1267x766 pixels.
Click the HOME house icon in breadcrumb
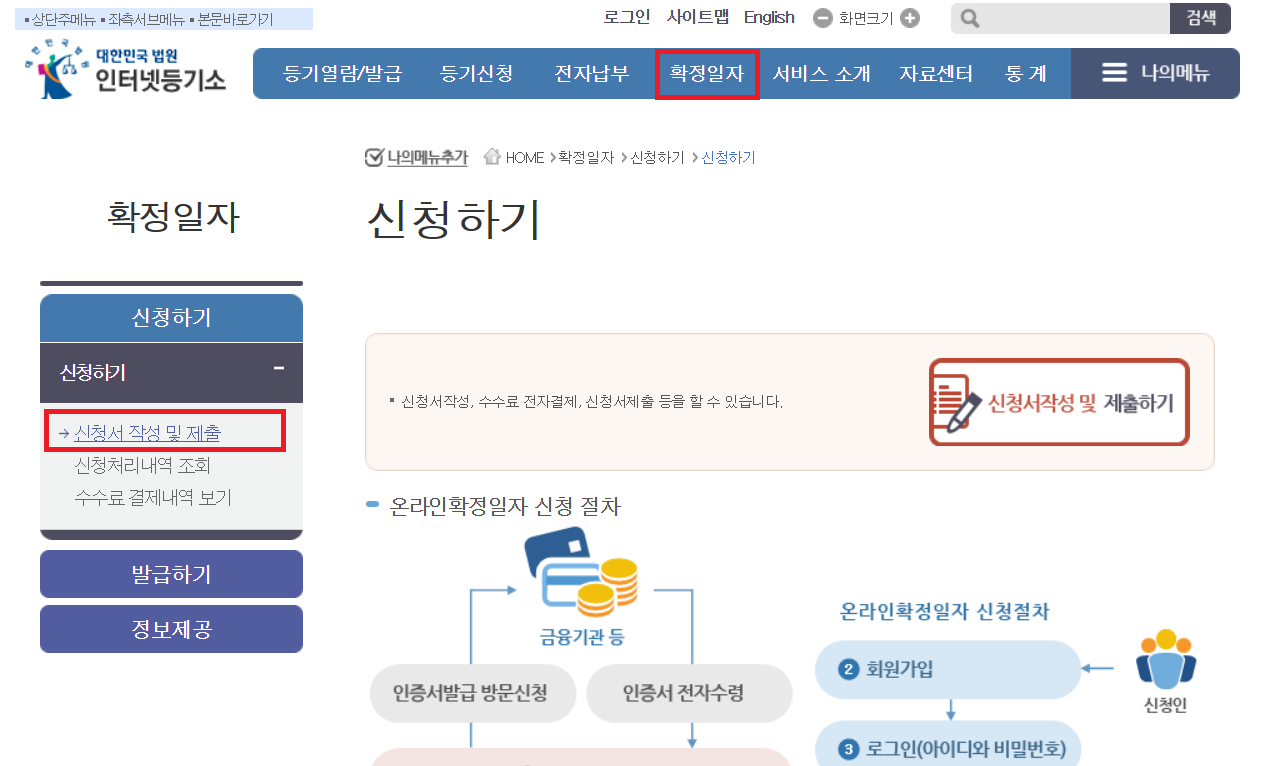point(492,157)
